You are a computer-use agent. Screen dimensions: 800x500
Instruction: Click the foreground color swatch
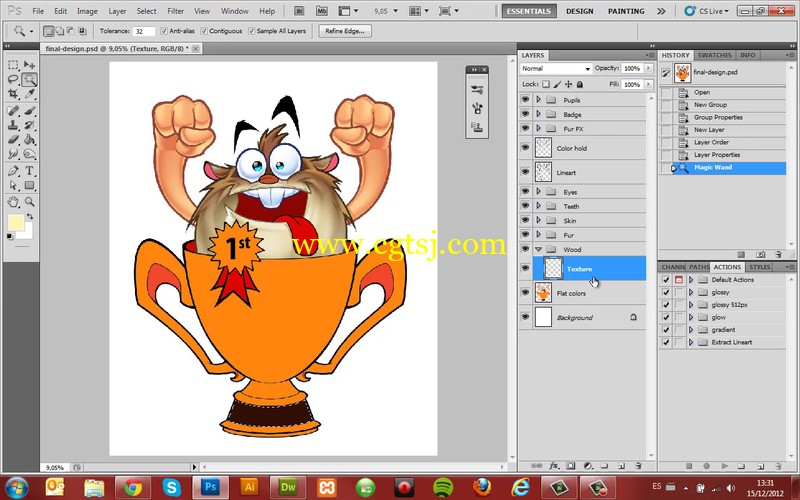(15, 222)
